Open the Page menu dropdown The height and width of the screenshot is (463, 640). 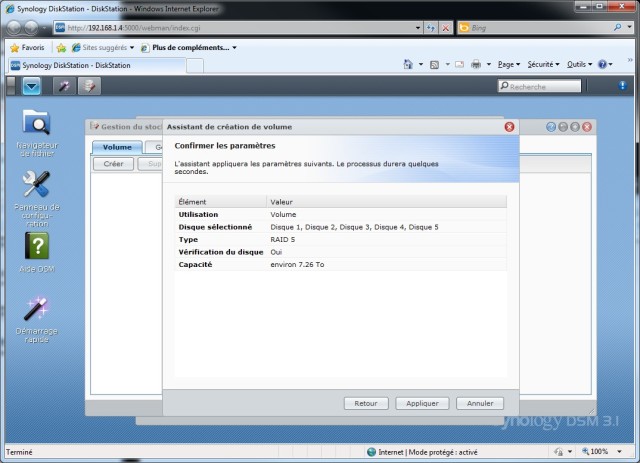coord(508,65)
